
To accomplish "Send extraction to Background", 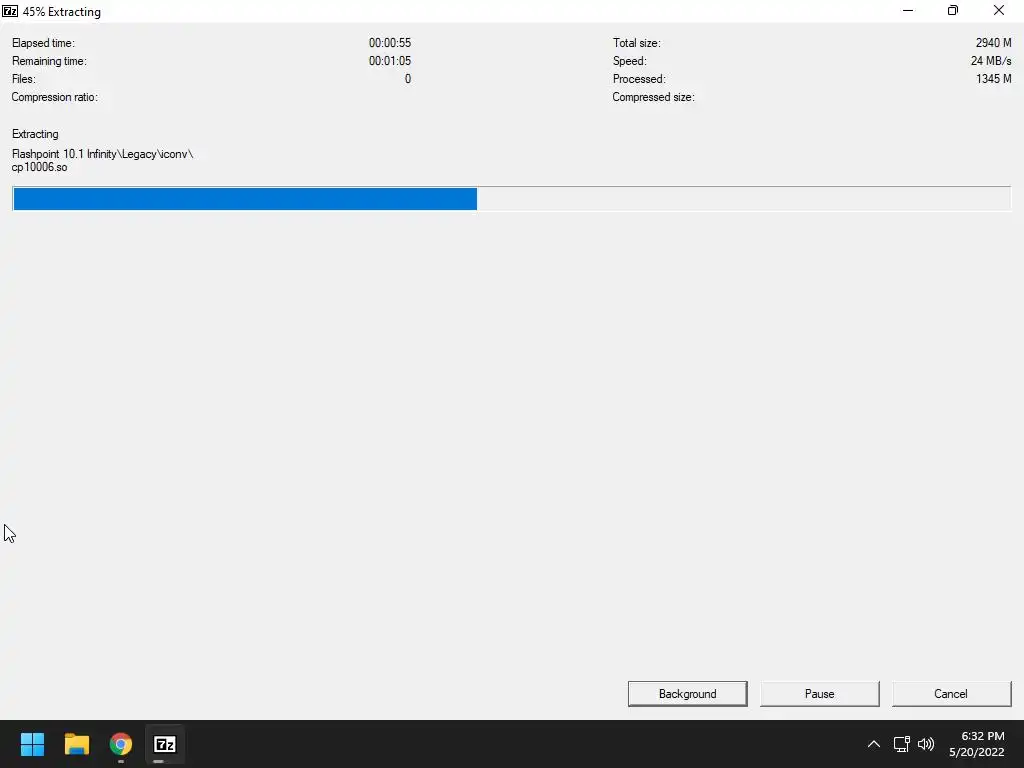I will tap(687, 694).
